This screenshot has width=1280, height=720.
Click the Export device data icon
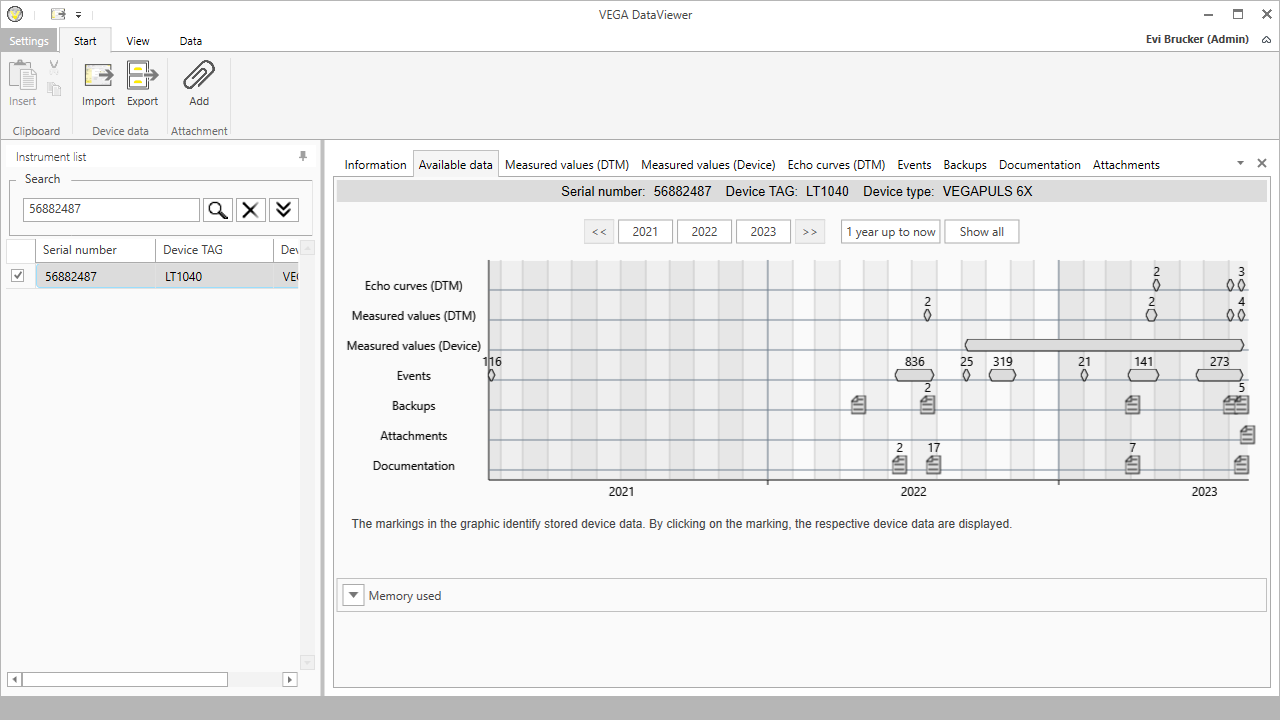(x=142, y=76)
